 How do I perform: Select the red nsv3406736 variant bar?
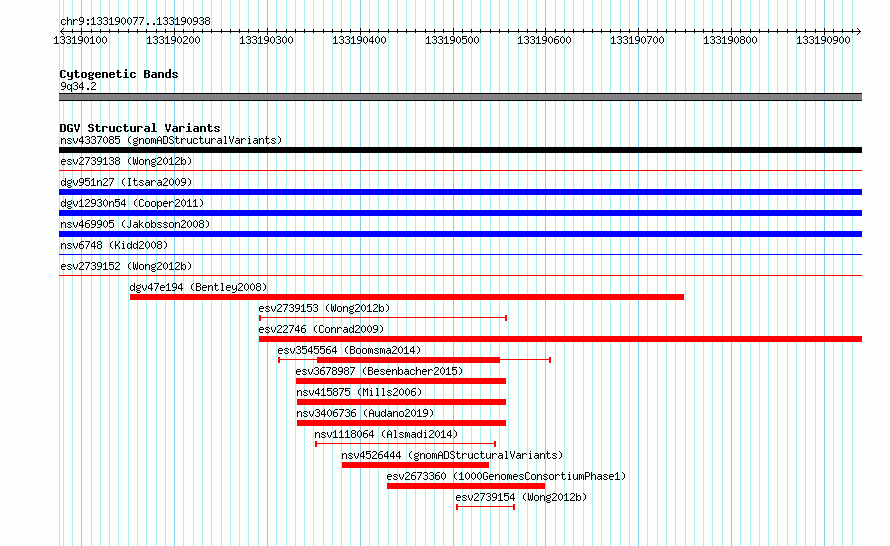[401, 423]
